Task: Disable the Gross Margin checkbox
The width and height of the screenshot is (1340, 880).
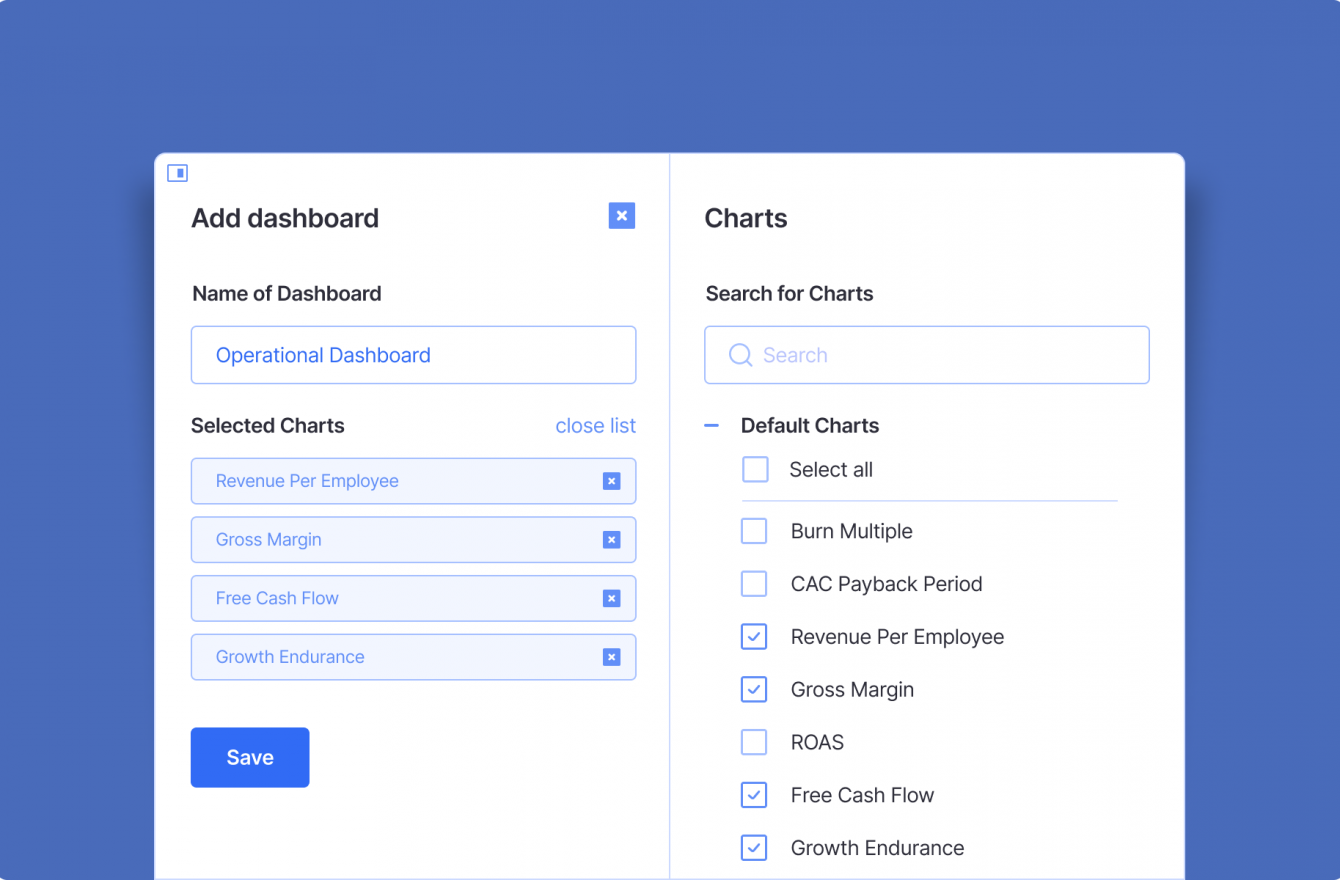Action: tap(754, 689)
